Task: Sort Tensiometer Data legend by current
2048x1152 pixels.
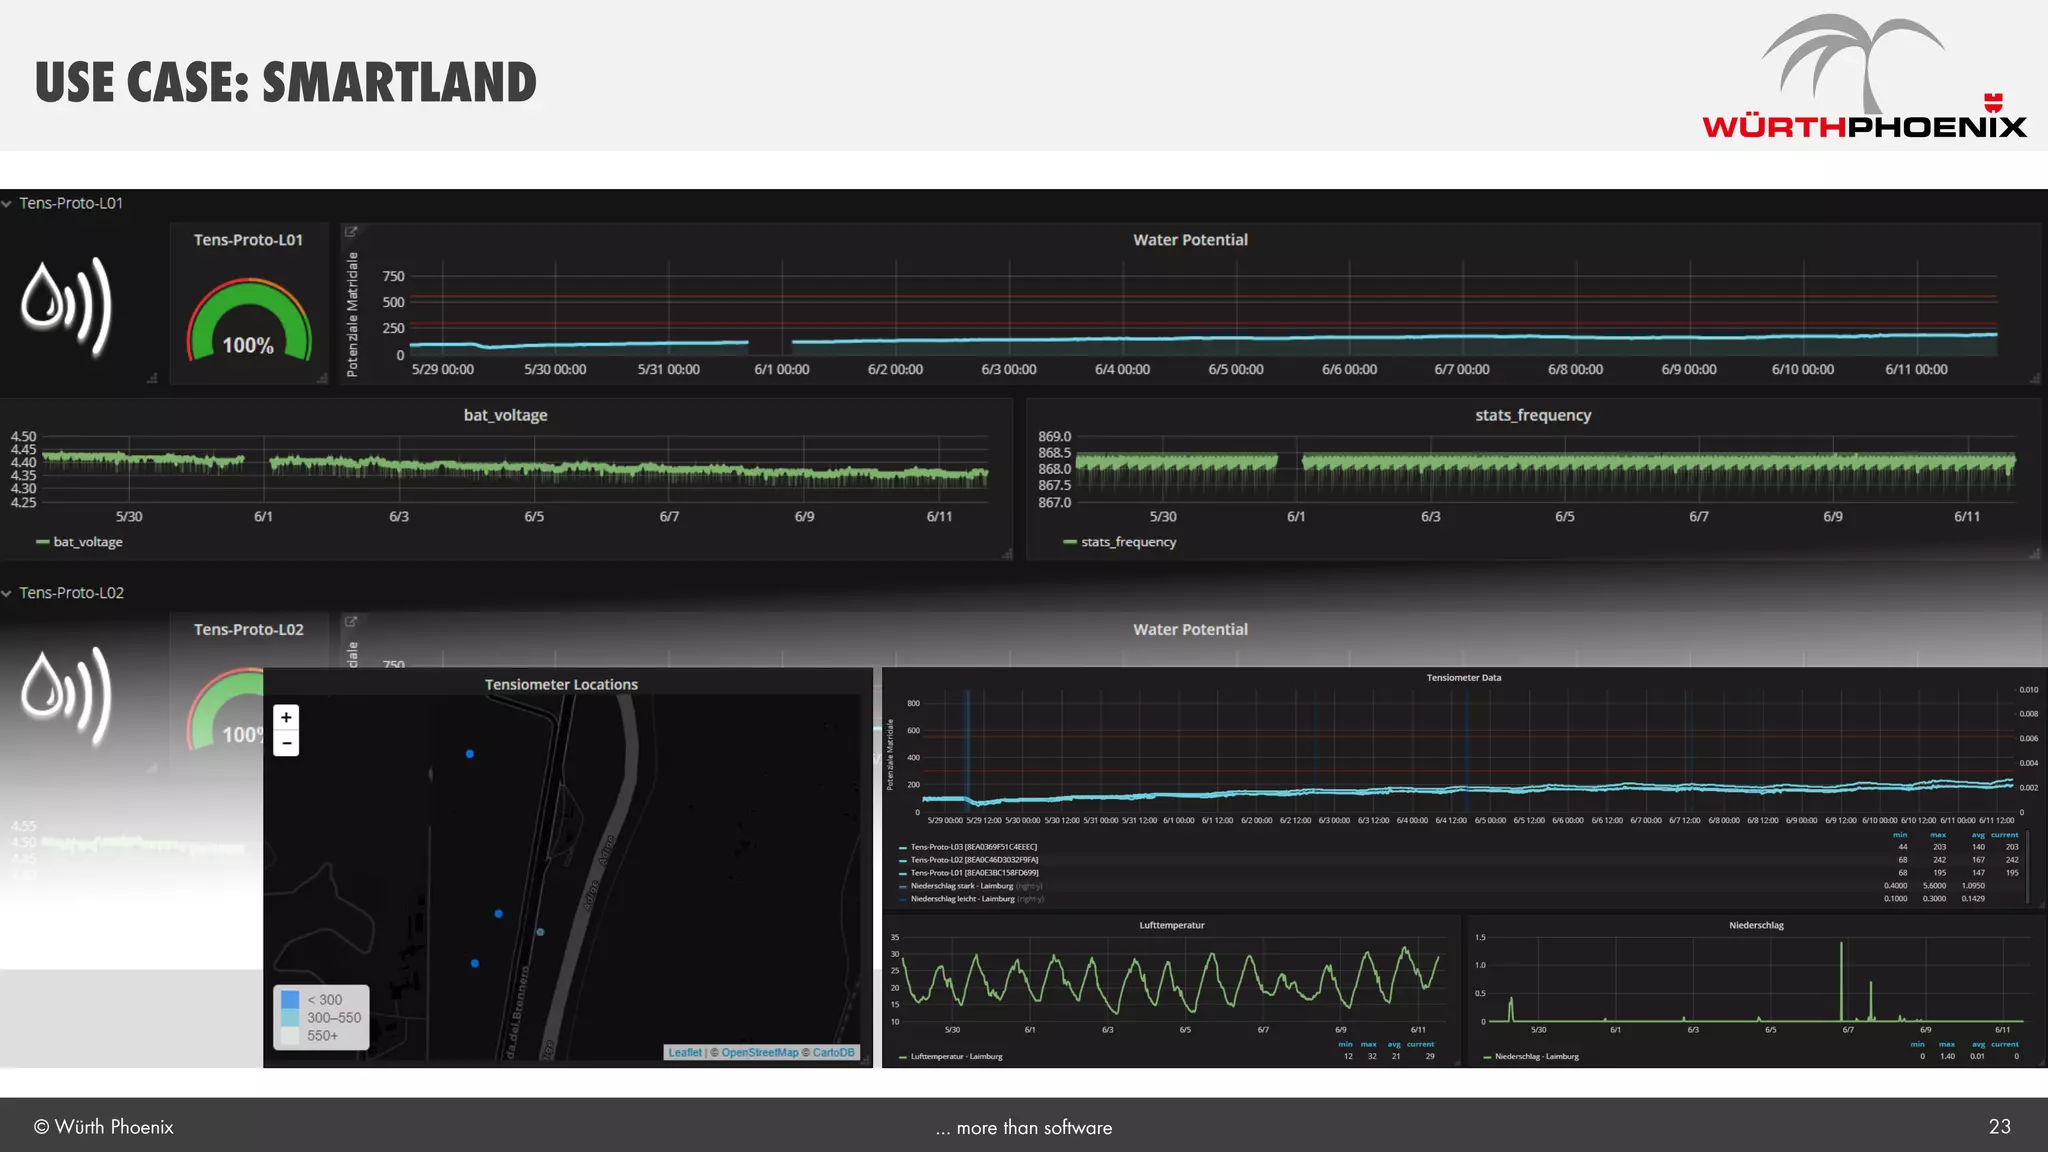Action: coord(2005,835)
